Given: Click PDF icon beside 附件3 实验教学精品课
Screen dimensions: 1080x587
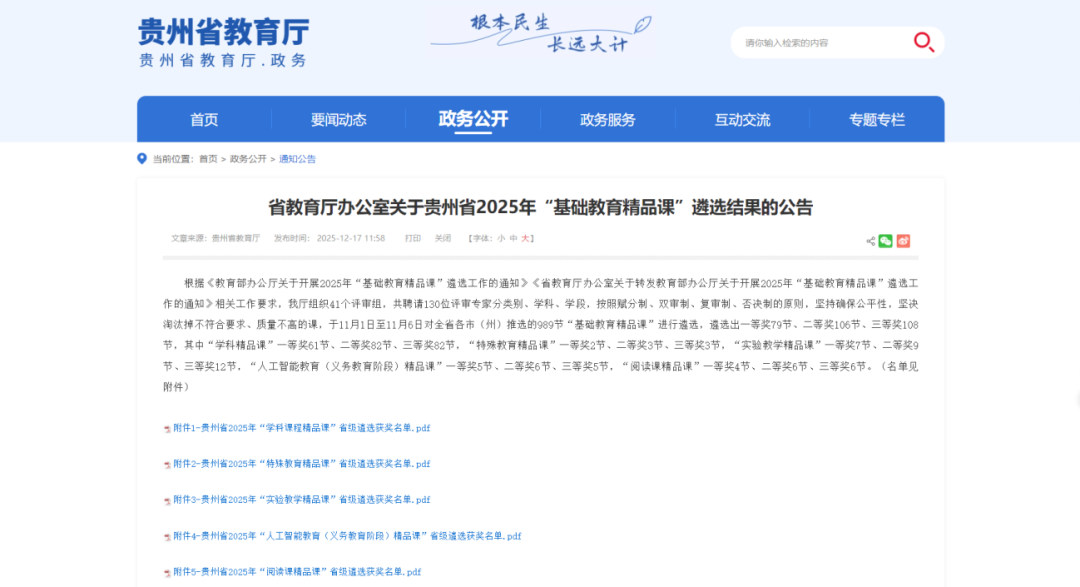Looking at the screenshot, I should (167, 500).
